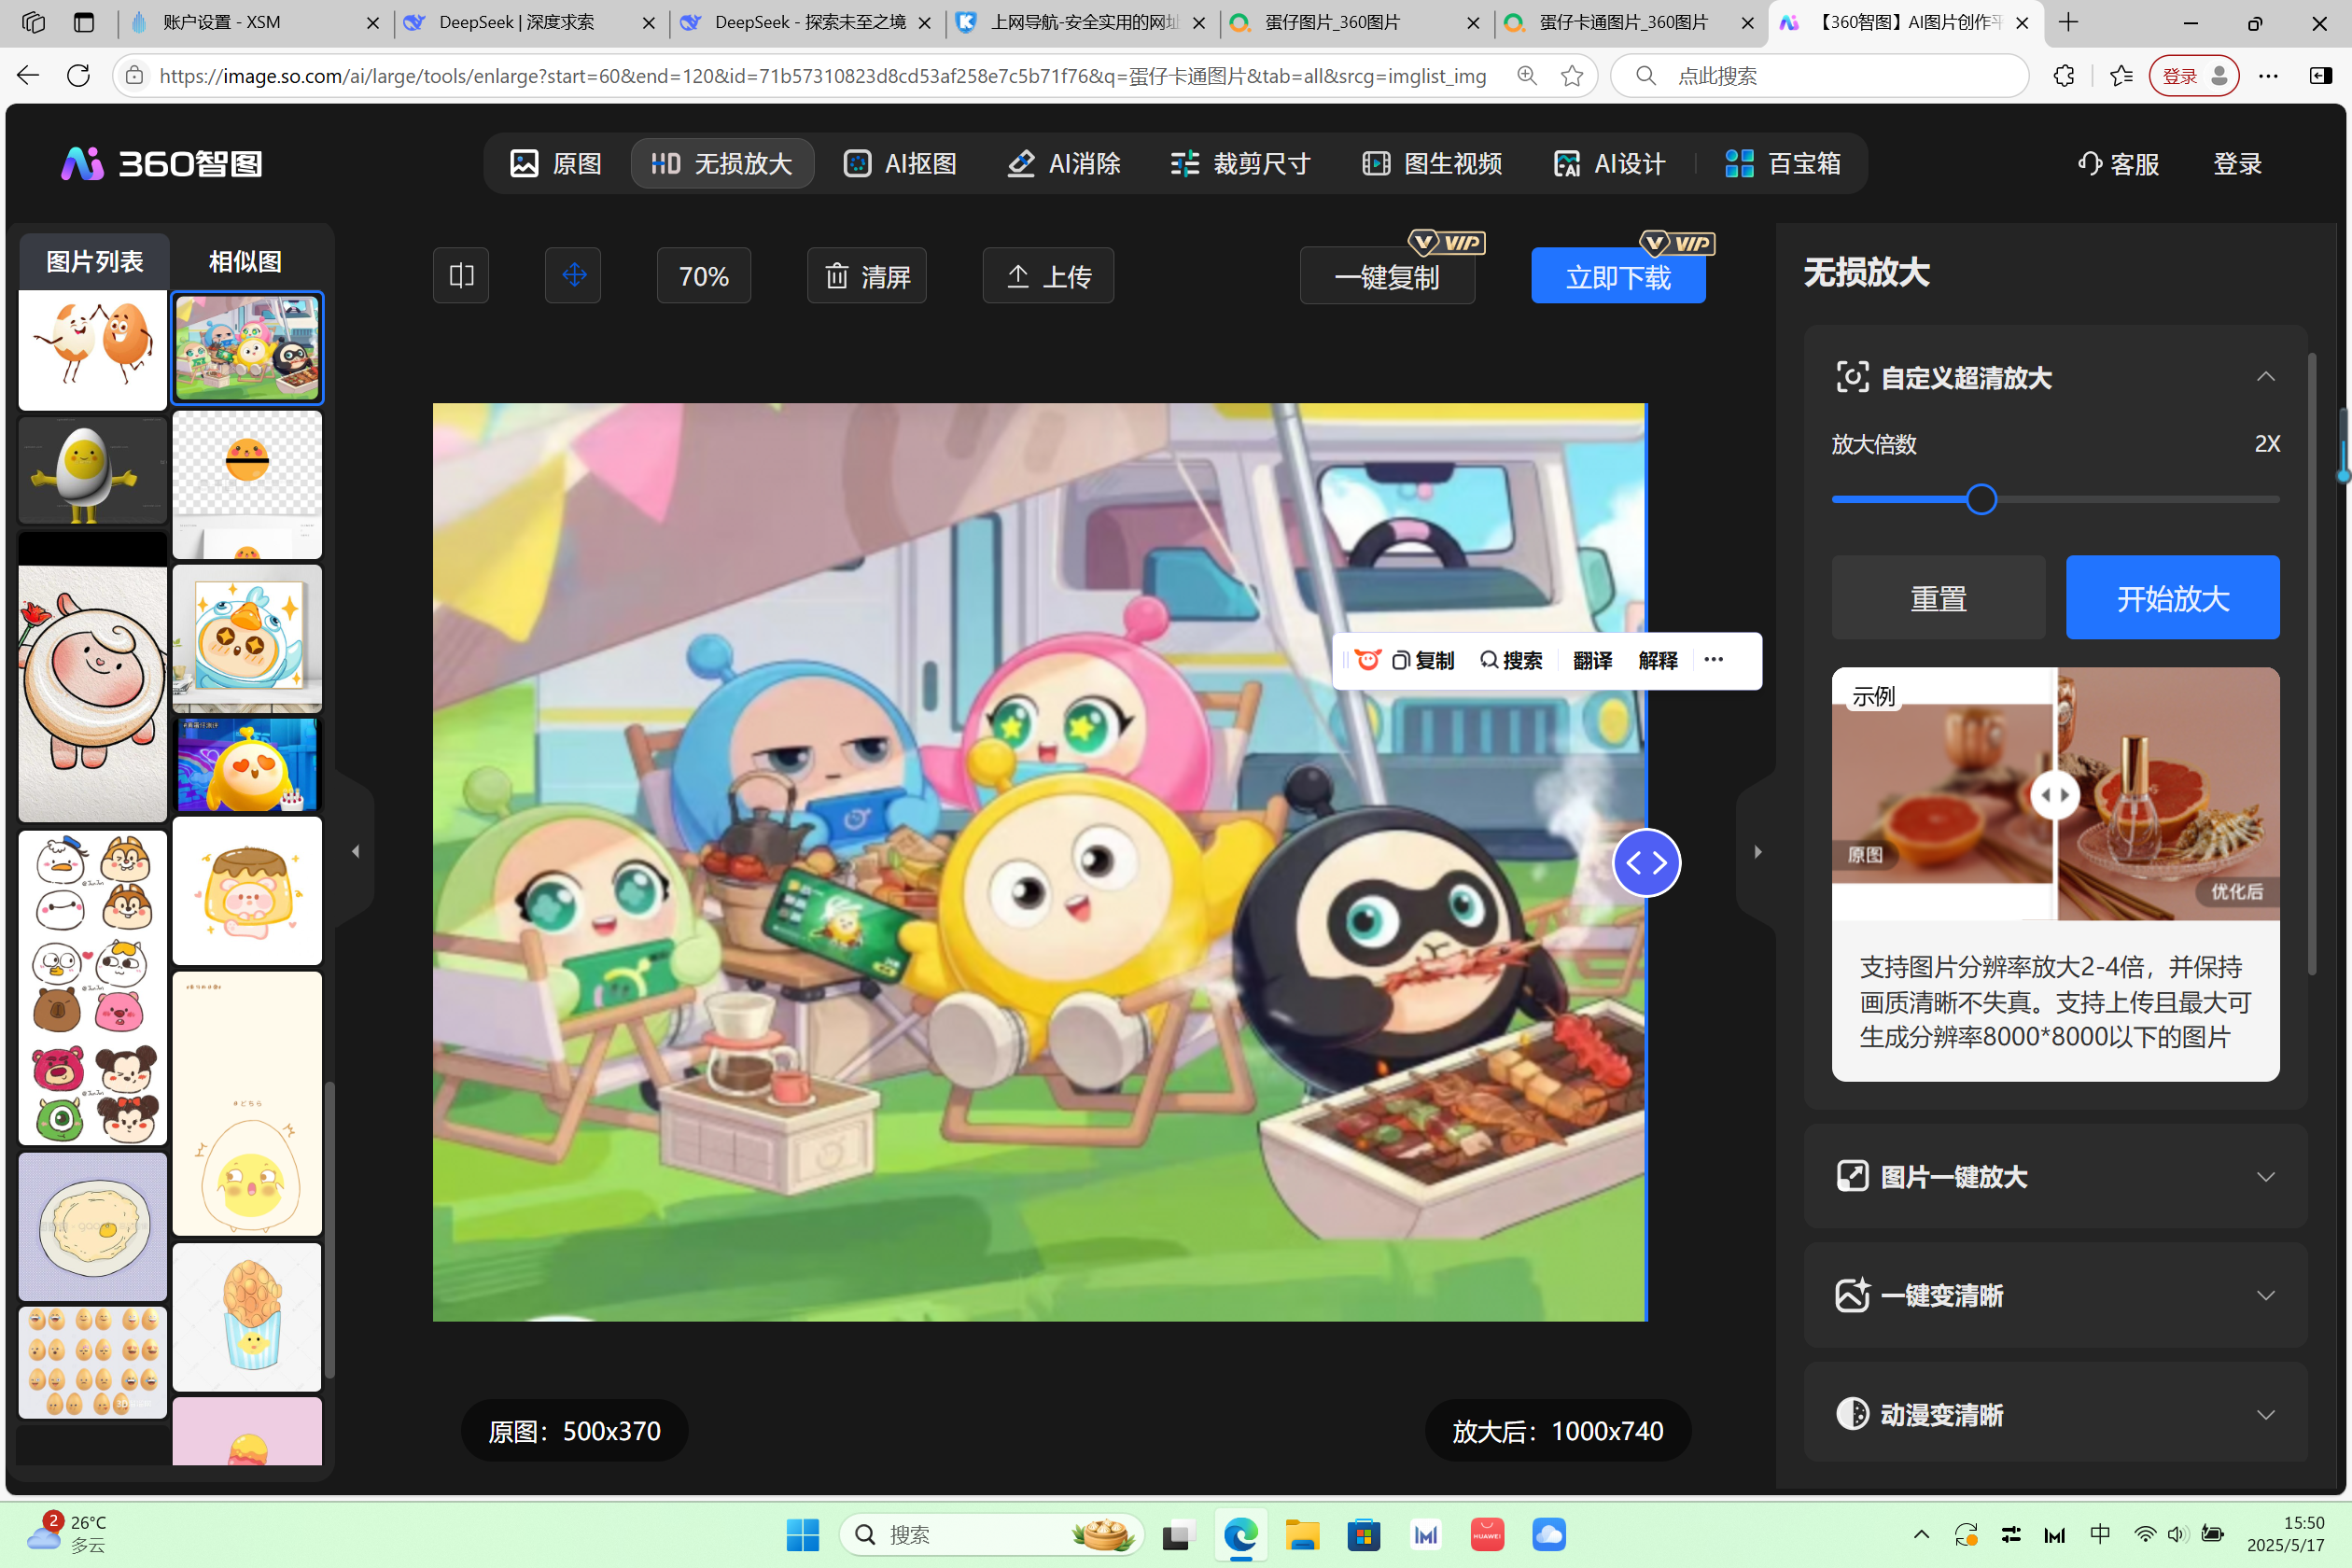Collapse the right settings panel arrow

(1758, 851)
